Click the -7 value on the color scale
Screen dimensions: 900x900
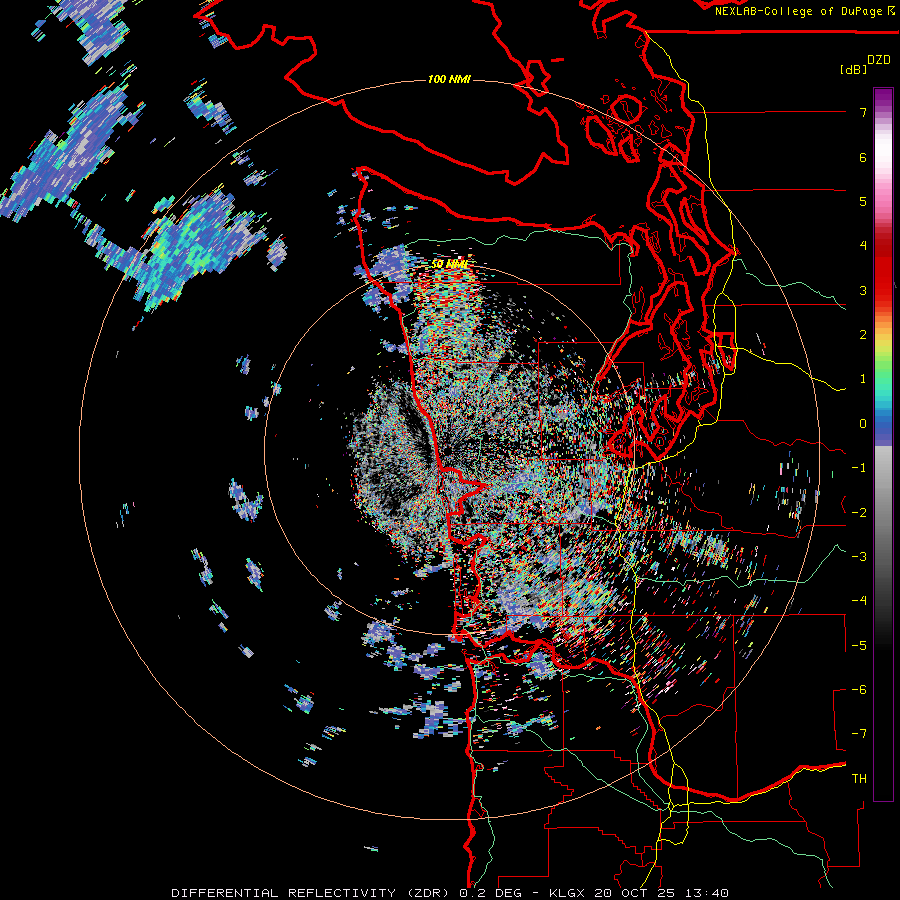tap(859, 734)
